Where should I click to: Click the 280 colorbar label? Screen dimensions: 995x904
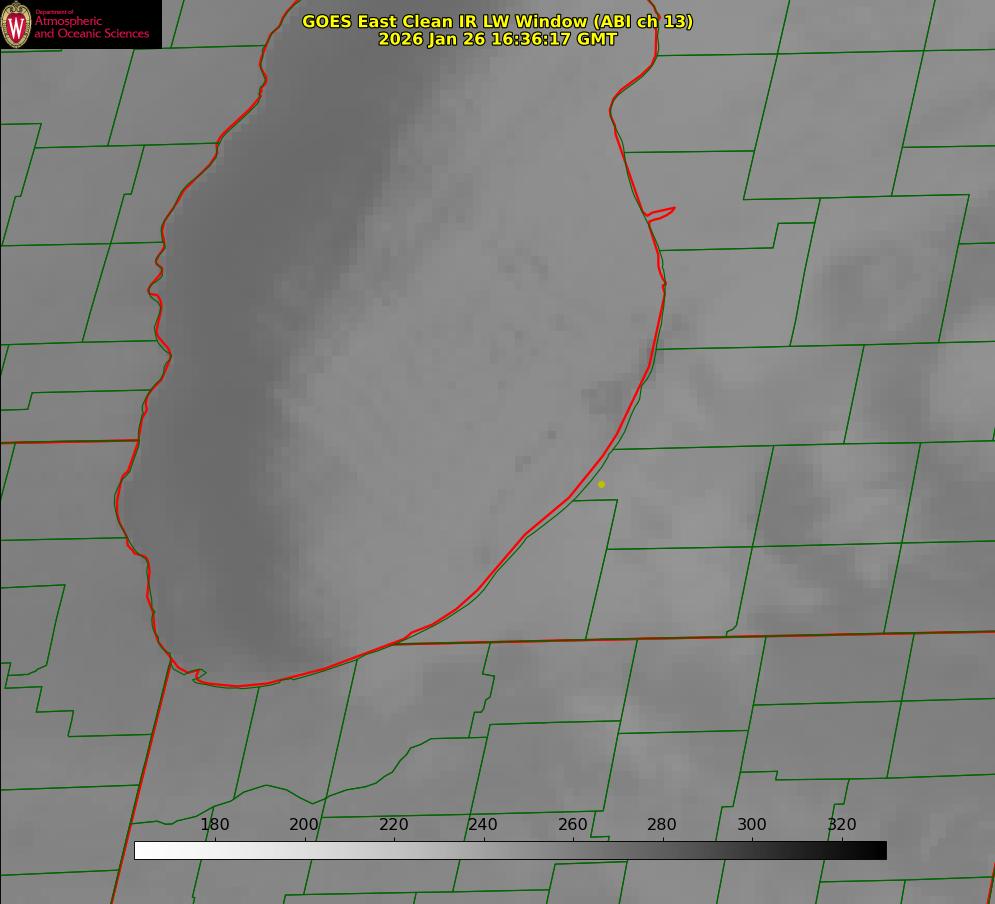662,824
